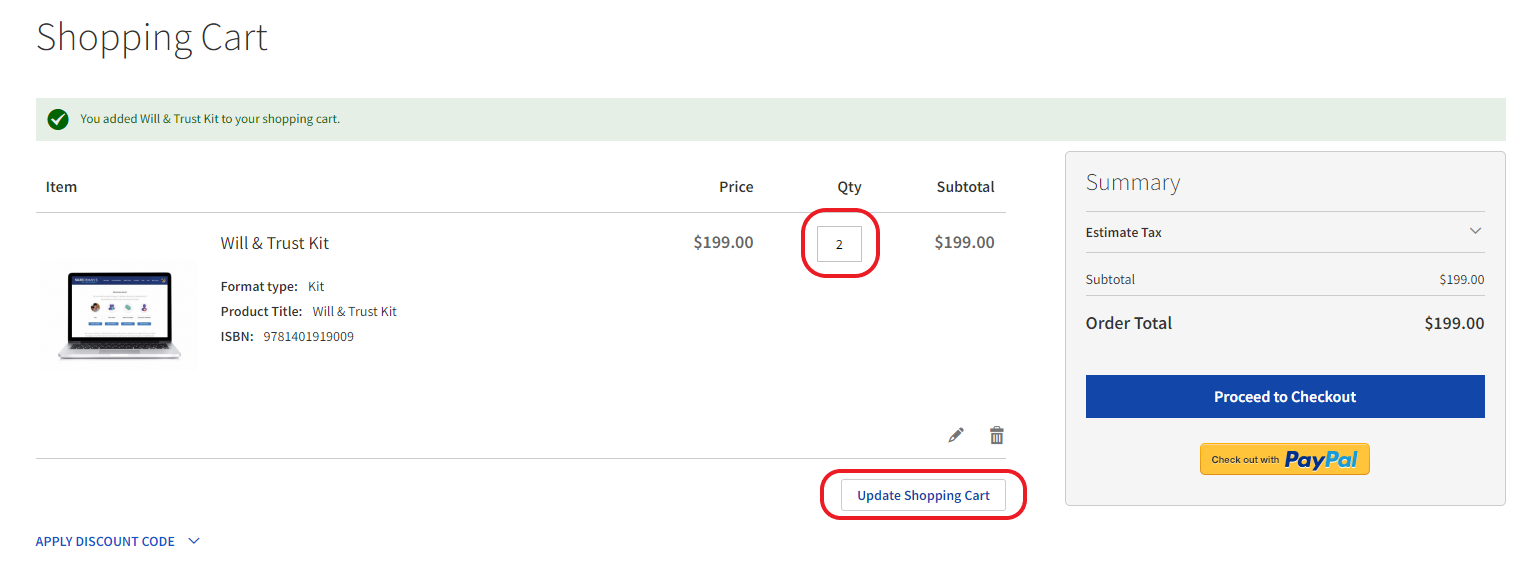Image resolution: width=1532 pixels, height=570 pixels.
Task: Click the Price column header
Action: [x=736, y=187]
